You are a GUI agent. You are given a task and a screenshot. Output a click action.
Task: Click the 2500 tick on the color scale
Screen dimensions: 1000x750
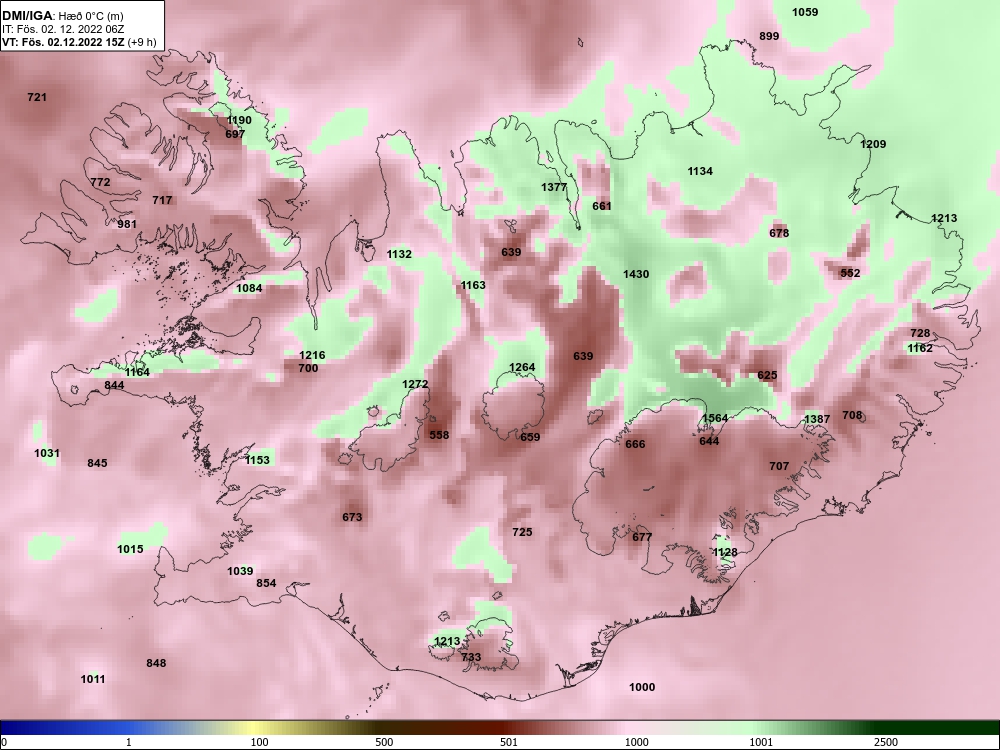coord(886,742)
